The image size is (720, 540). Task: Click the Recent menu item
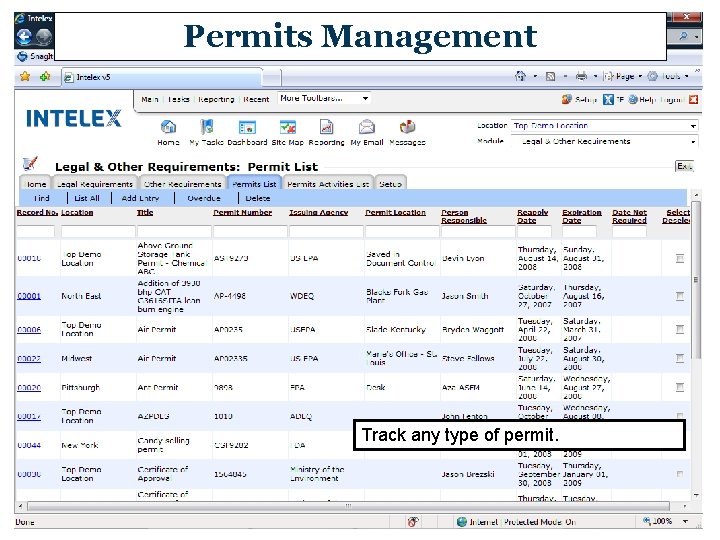(x=256, y=99)
